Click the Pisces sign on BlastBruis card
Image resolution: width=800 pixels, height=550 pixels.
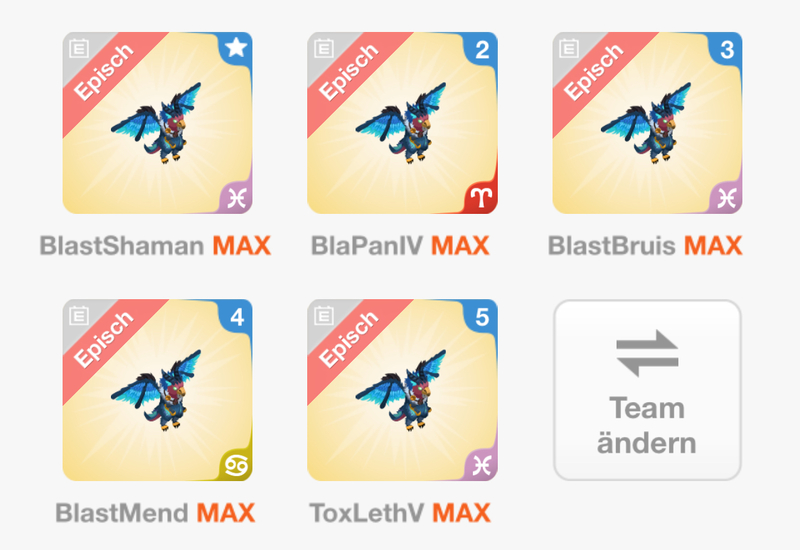[x=727, y=198]
